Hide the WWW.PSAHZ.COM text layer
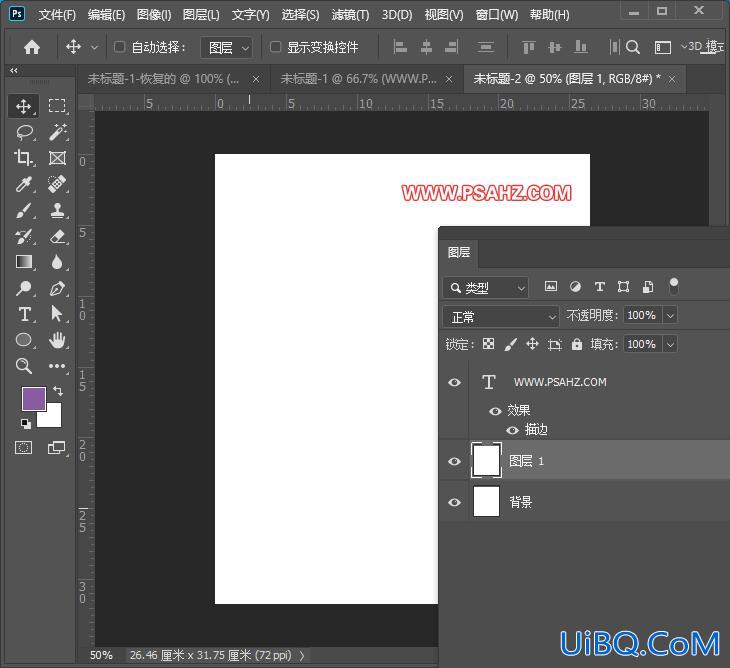This screenshot has width=730, height=668. pos(454,383)
